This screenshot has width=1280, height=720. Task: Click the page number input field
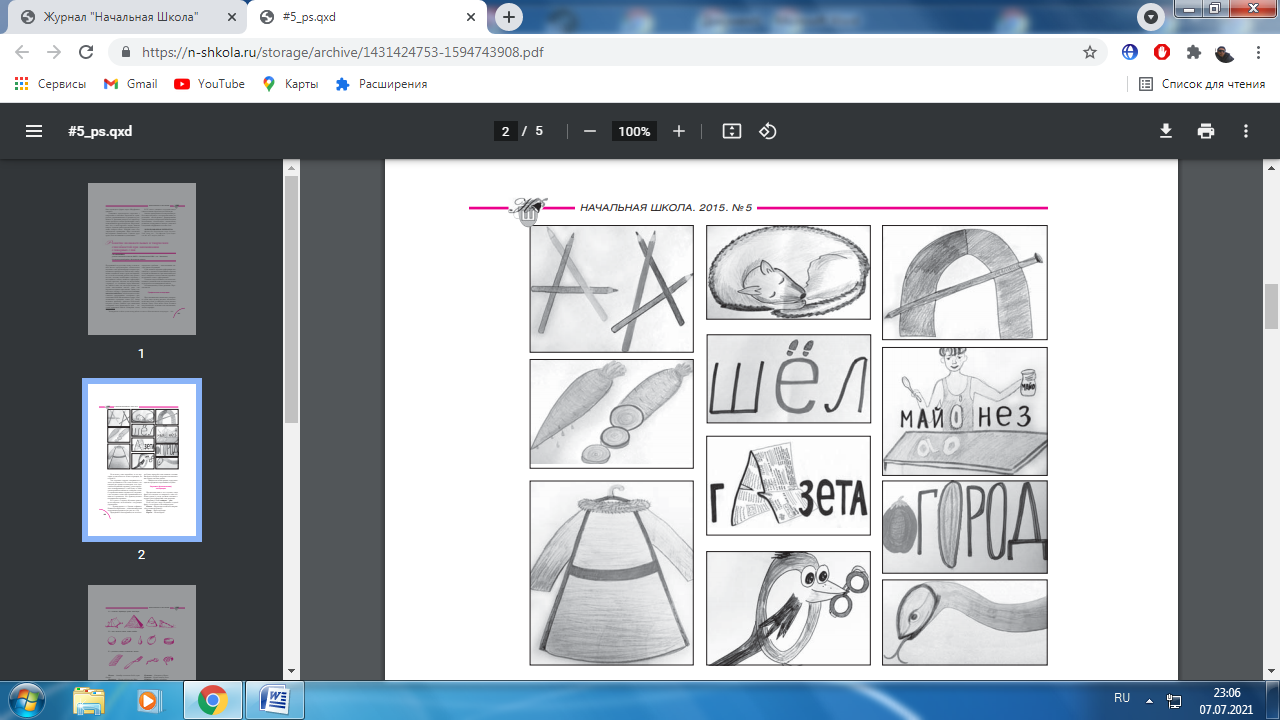click(x=506, y=131)
